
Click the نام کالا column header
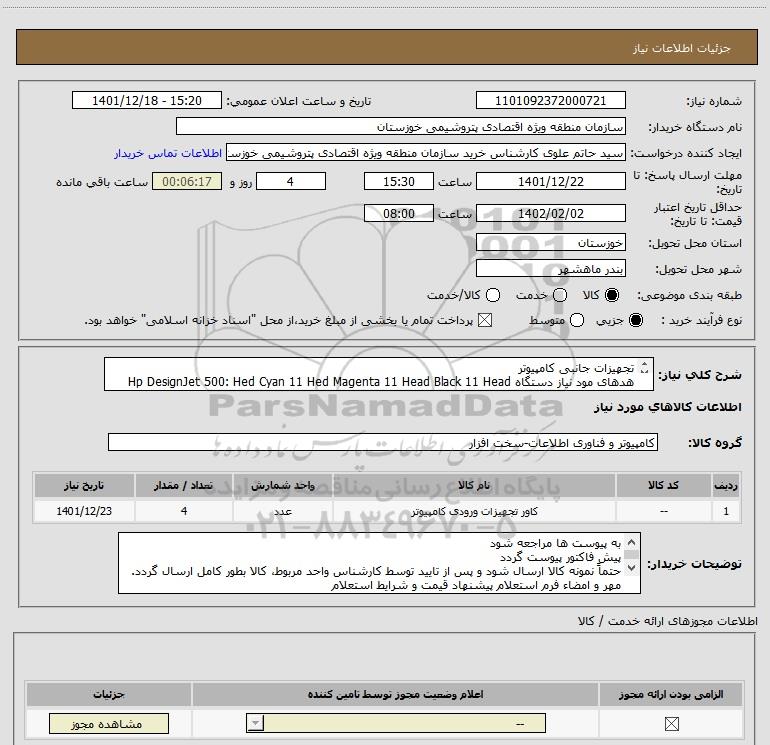(x=474, y=485)
